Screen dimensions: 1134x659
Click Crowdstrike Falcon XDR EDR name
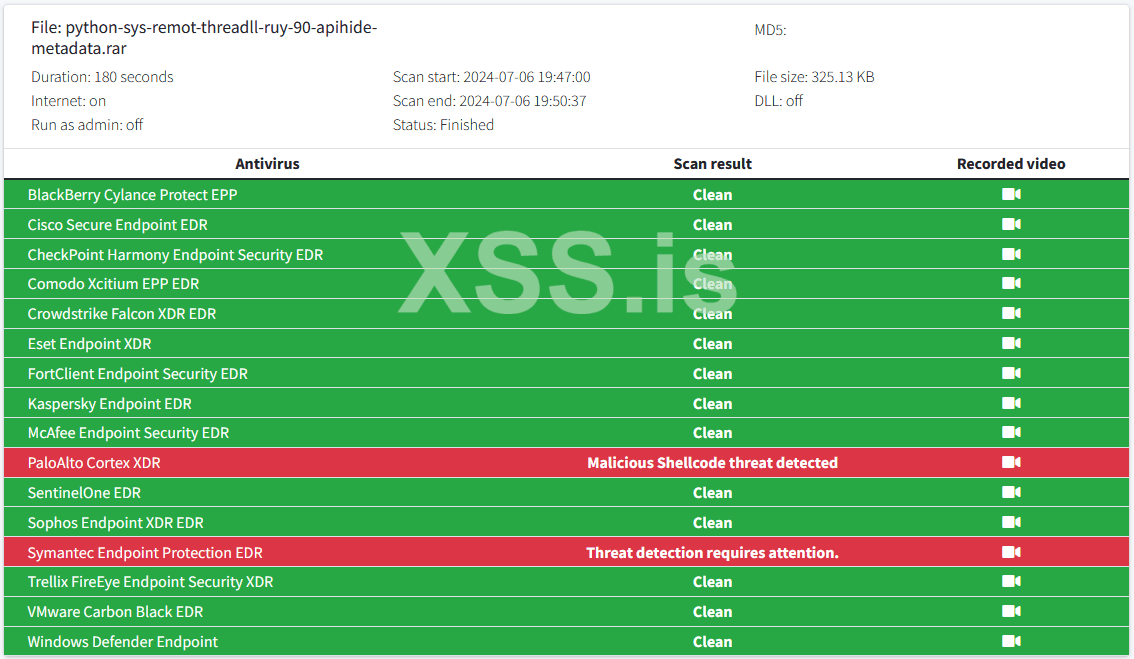pyautogui.click(x=122, y=314)
